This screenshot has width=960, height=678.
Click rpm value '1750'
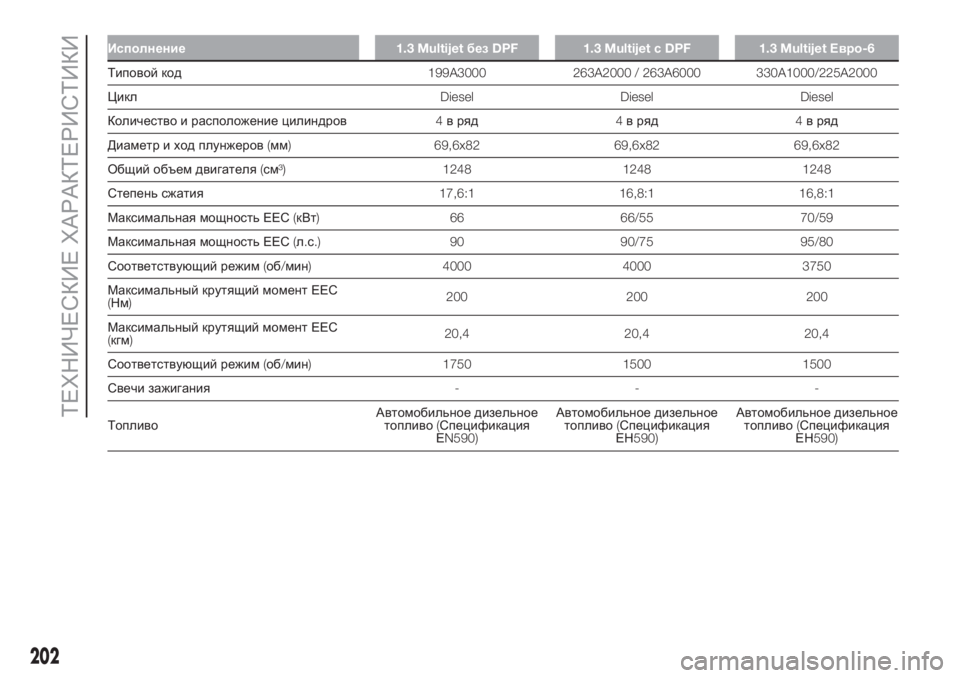pos(457,364)
